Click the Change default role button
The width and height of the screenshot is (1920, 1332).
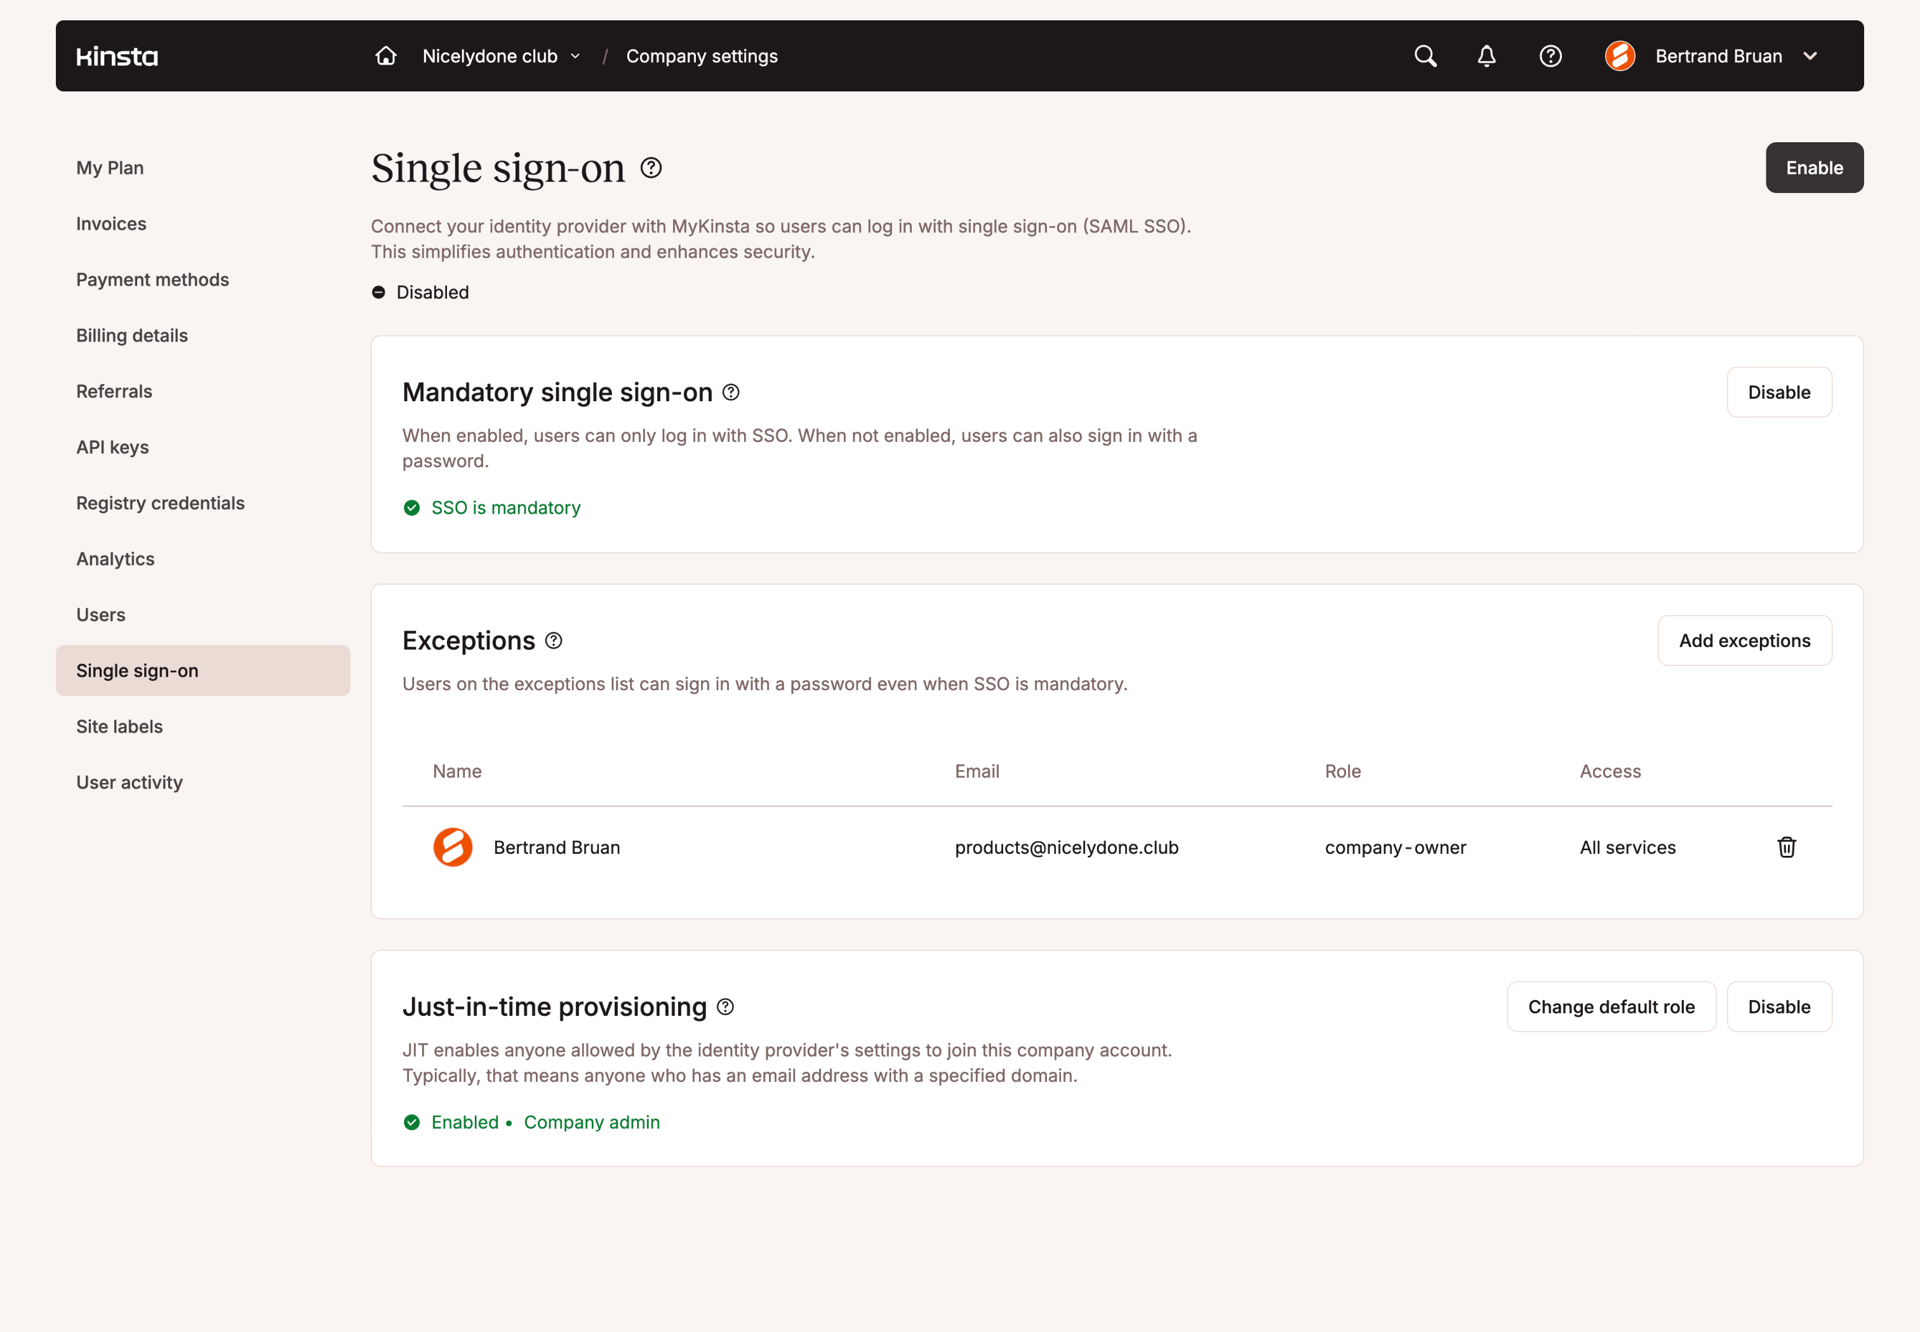[x=1611, y=1006]
